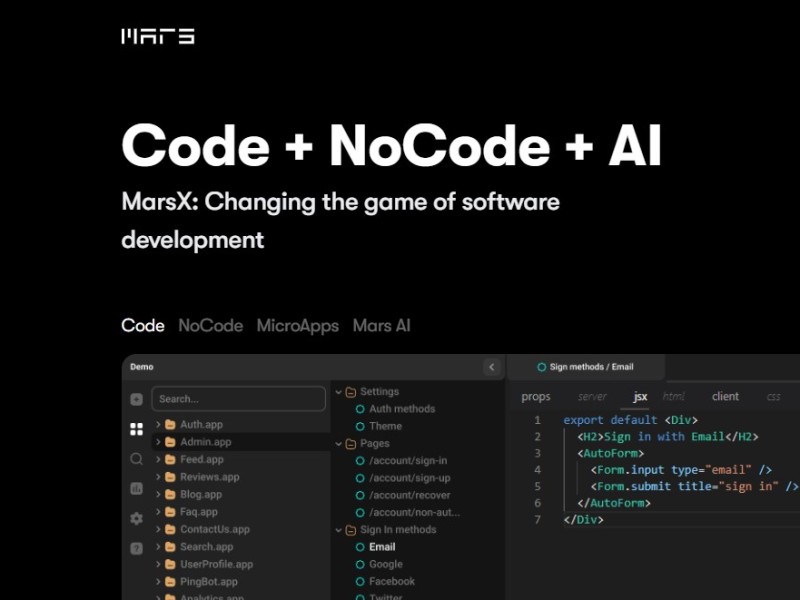Open the client editor tab

click(725, 396)
